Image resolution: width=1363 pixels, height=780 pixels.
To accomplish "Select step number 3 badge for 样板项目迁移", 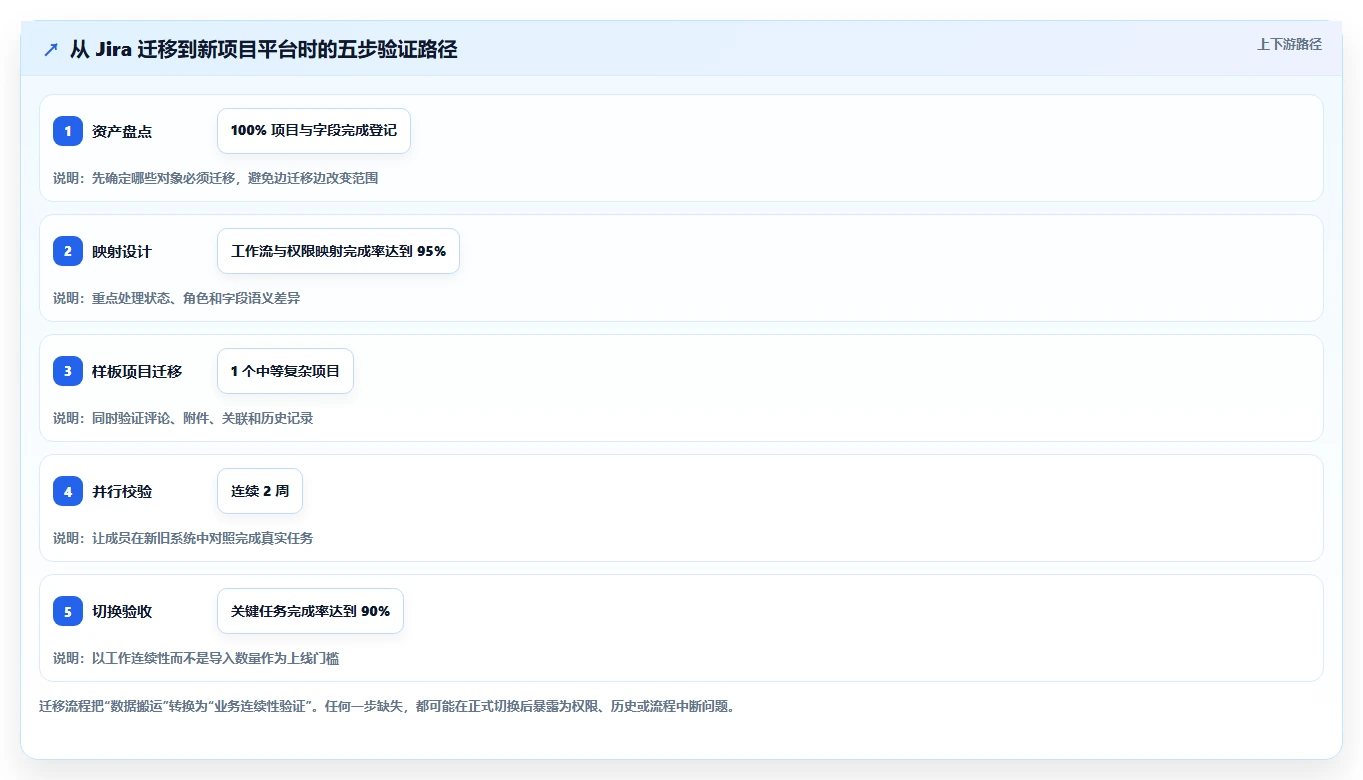I will click(68, 371).
